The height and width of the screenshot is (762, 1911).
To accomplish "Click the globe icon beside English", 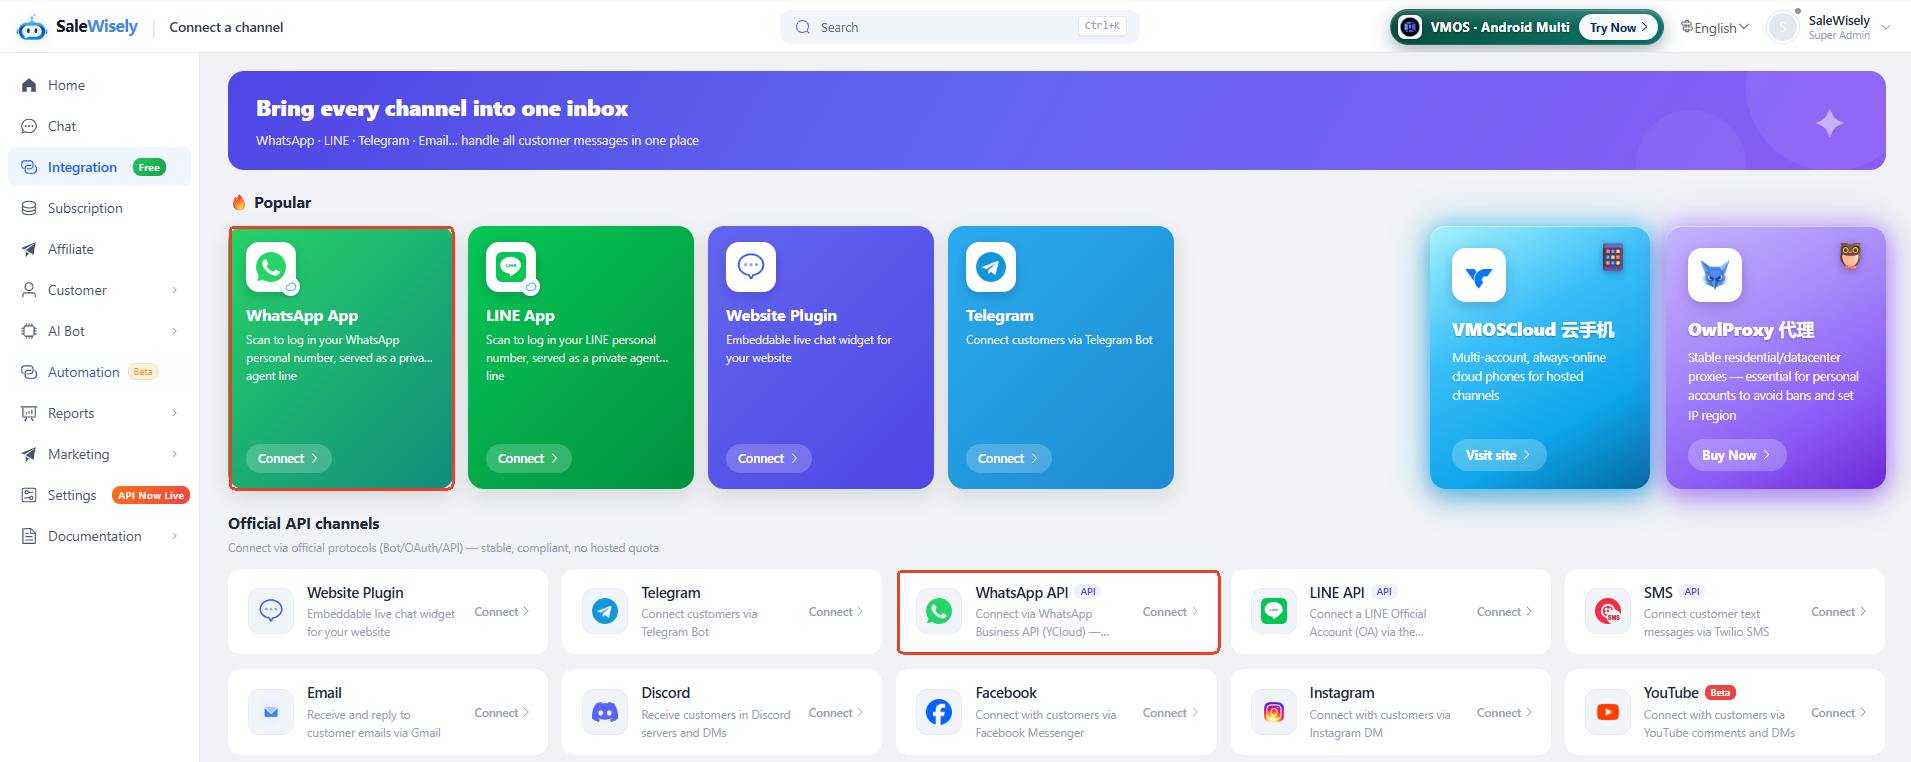I will [1686, 27].
